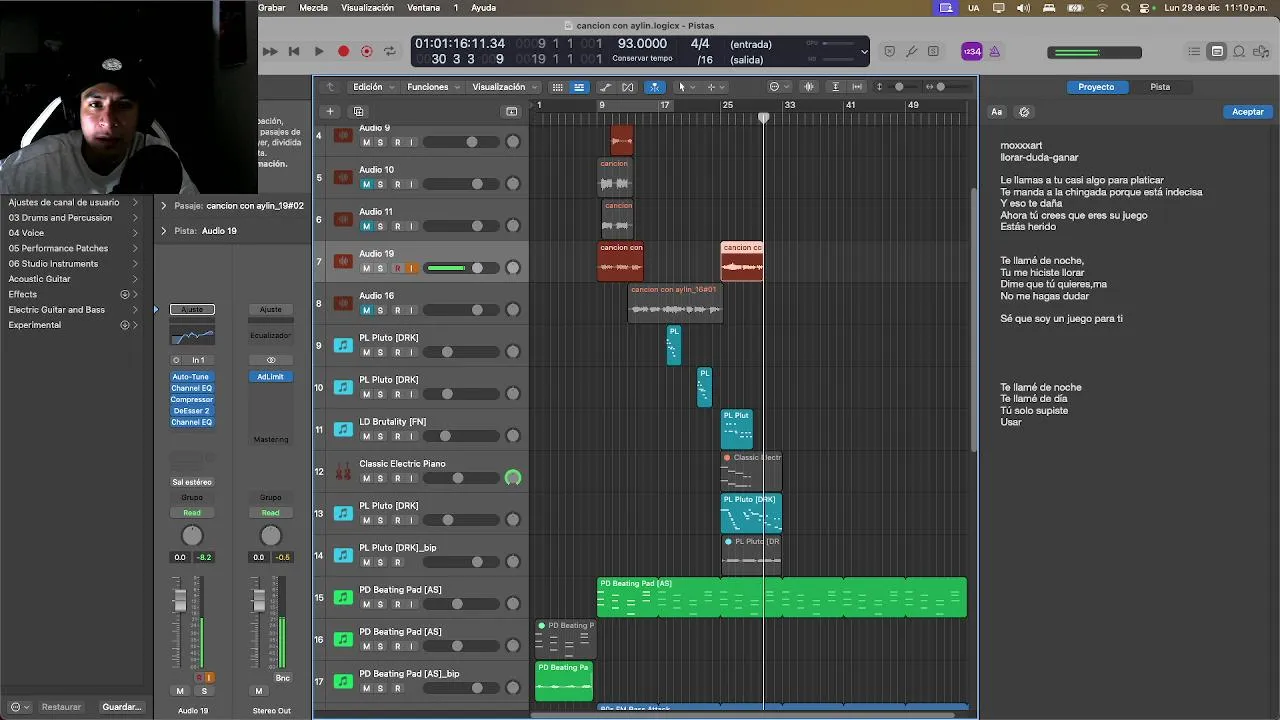Toggle Catch Playhead button

(655, 87)
